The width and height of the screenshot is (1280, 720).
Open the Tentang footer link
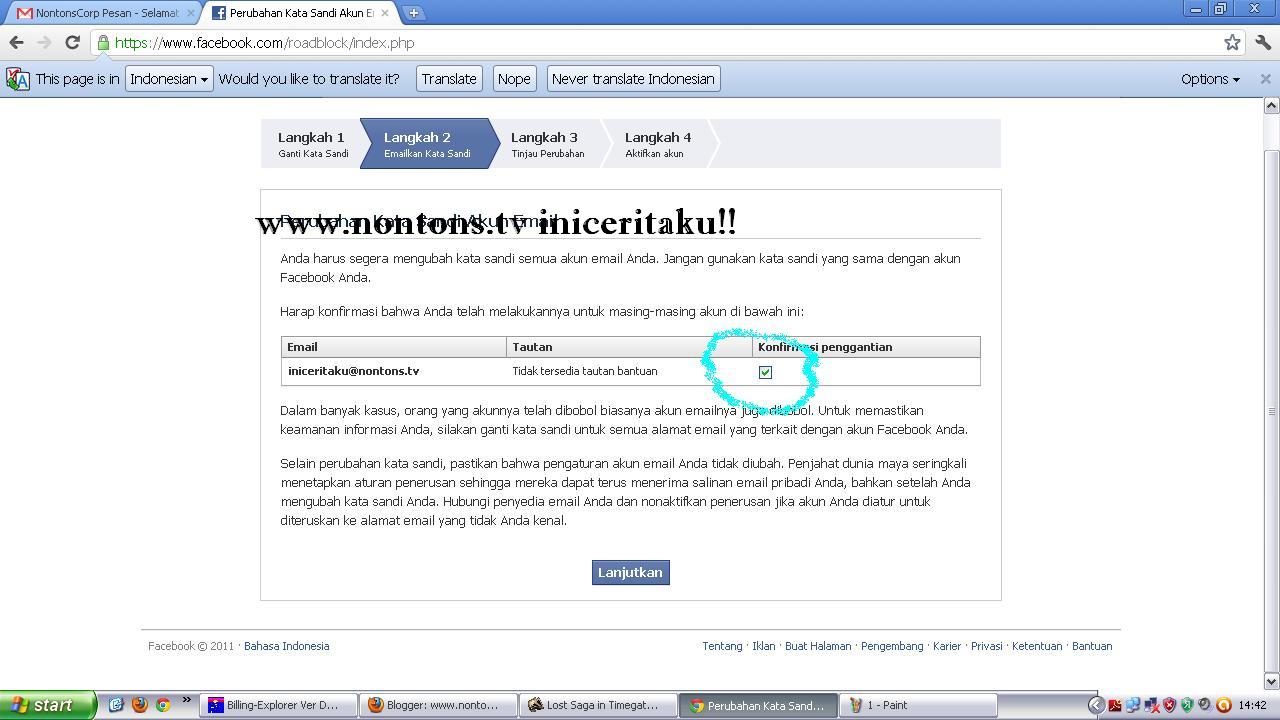click(722, 646)
